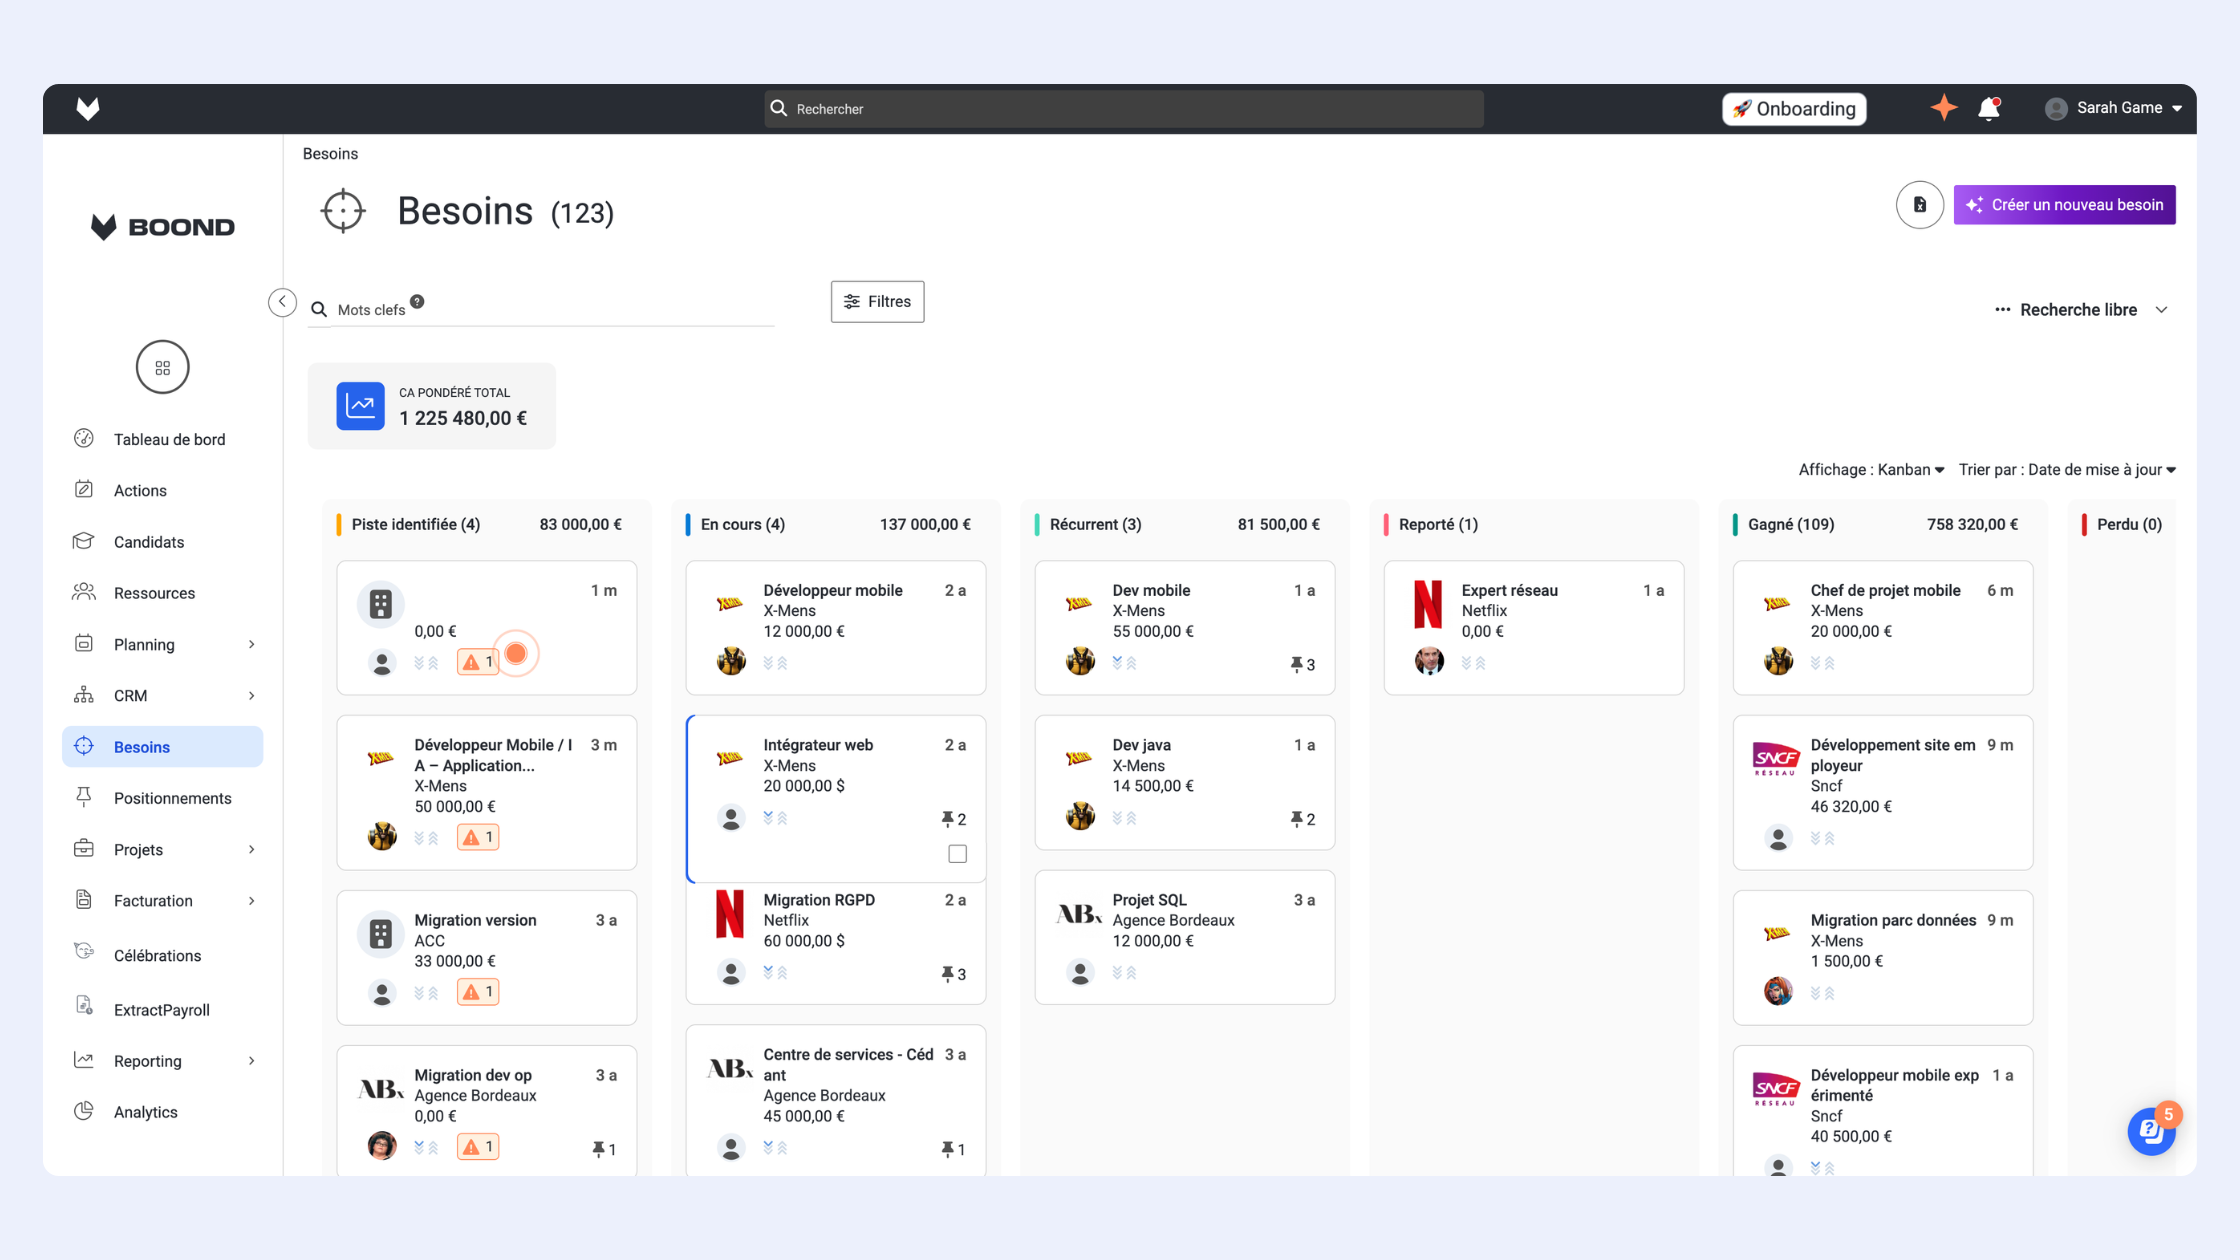Open the Sarah Game user menu

[2113, 108]
